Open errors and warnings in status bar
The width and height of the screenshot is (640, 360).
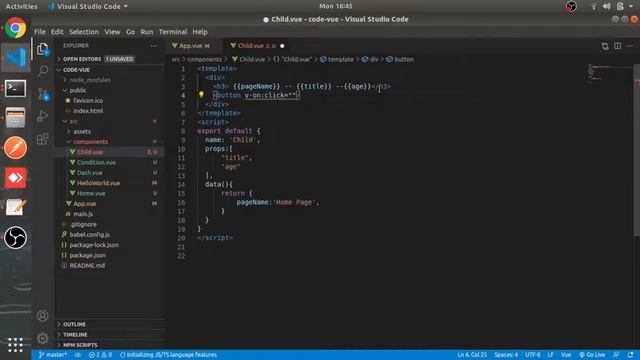click(100, 355)
